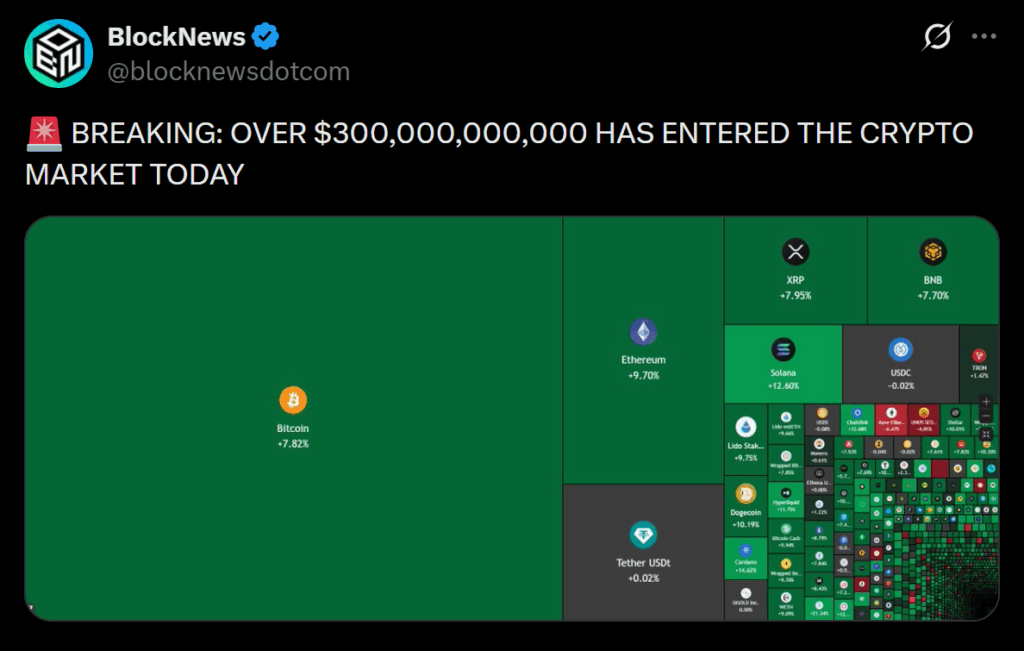1024x651 pixels.
Task: Select the Cardano heatmap tile
Action: 745,557
